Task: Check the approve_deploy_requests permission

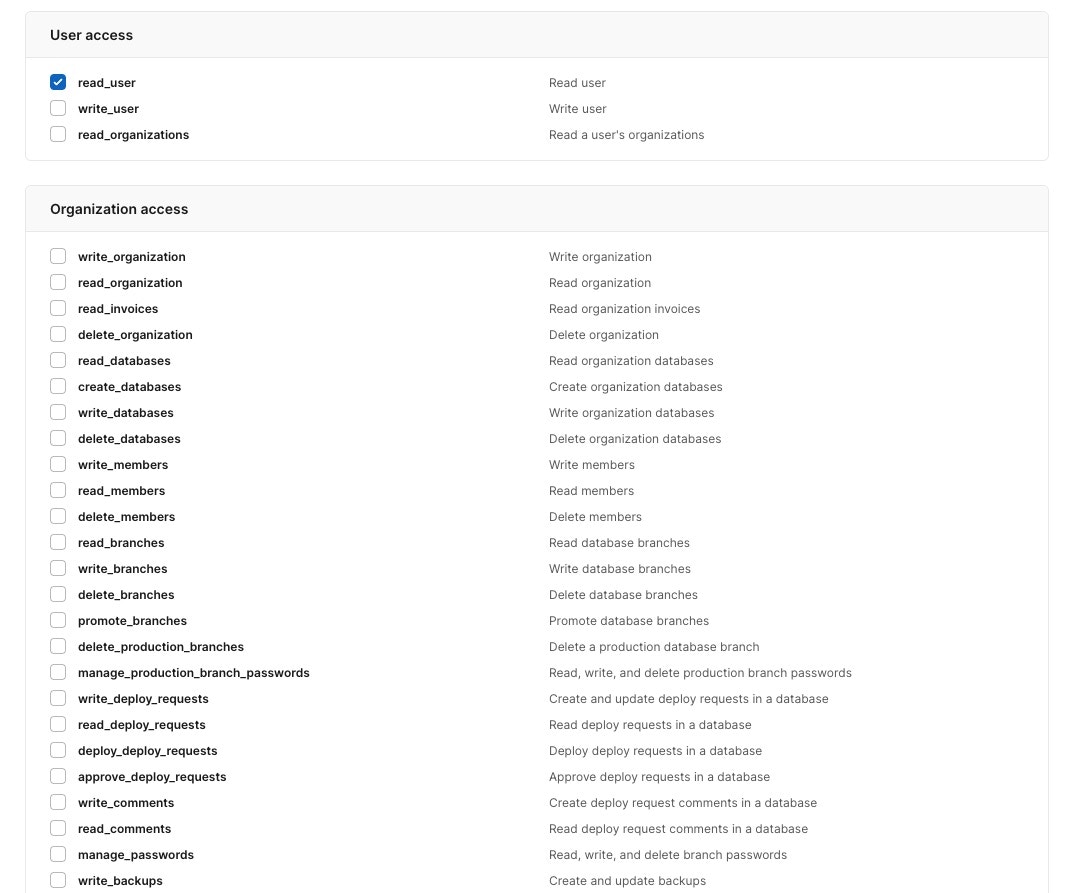Action: point(58,776)
